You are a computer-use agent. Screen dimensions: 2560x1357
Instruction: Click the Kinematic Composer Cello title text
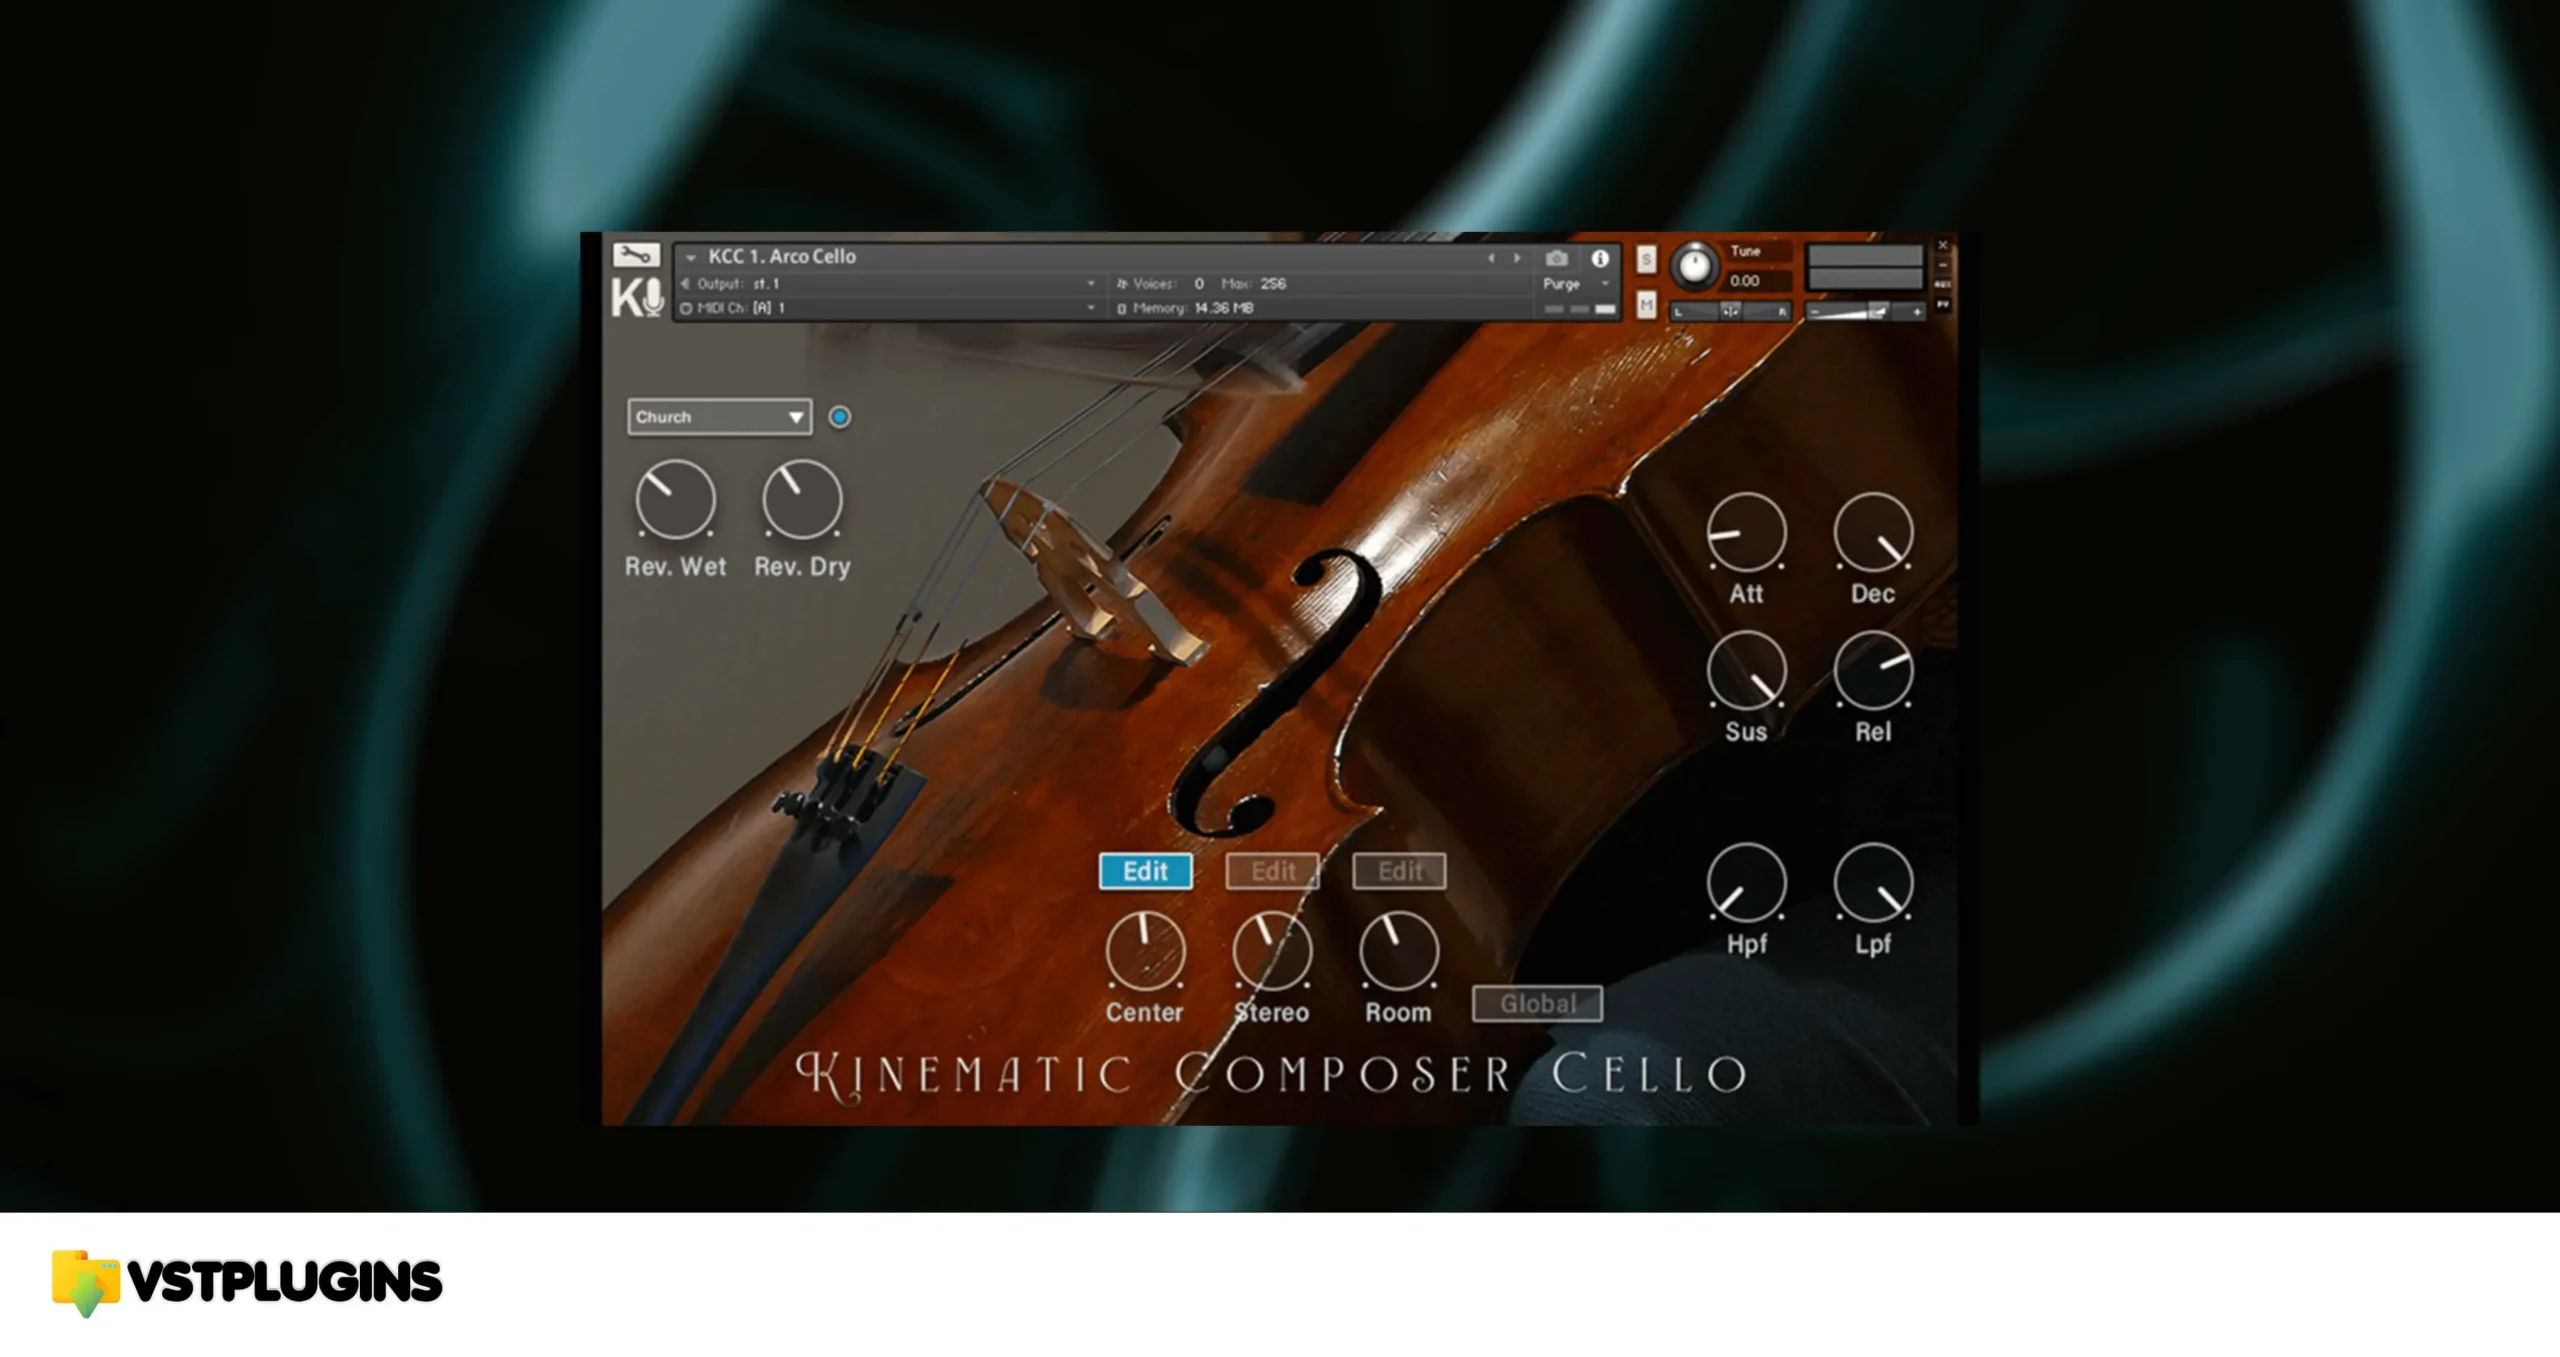[x=1271, y=1075]
